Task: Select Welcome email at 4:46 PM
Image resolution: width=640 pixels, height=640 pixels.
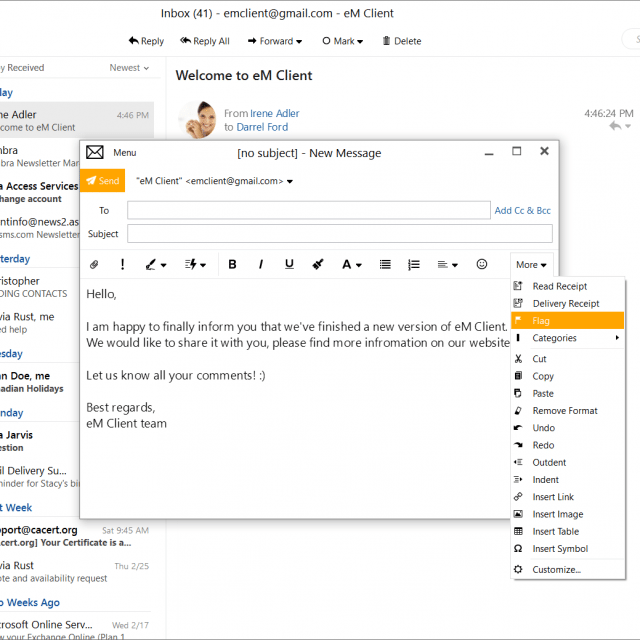Action: pyautogui.click(x=77, y=120)
